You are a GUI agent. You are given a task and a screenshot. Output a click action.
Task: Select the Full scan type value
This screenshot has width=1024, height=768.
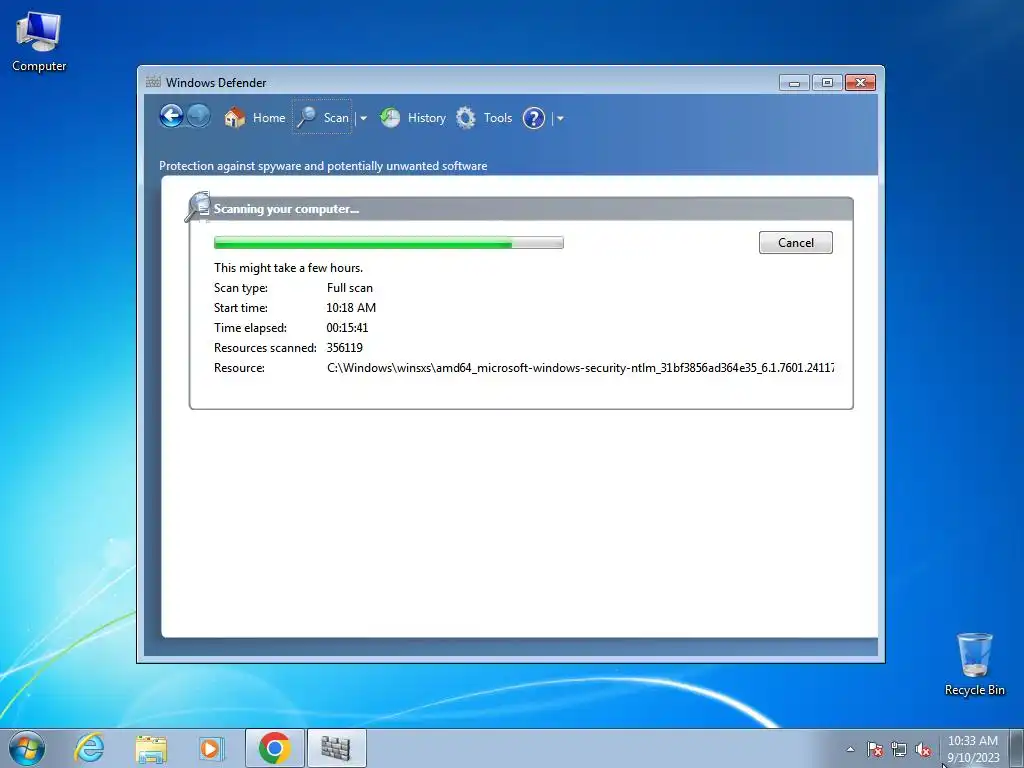(x=350, y=287)
